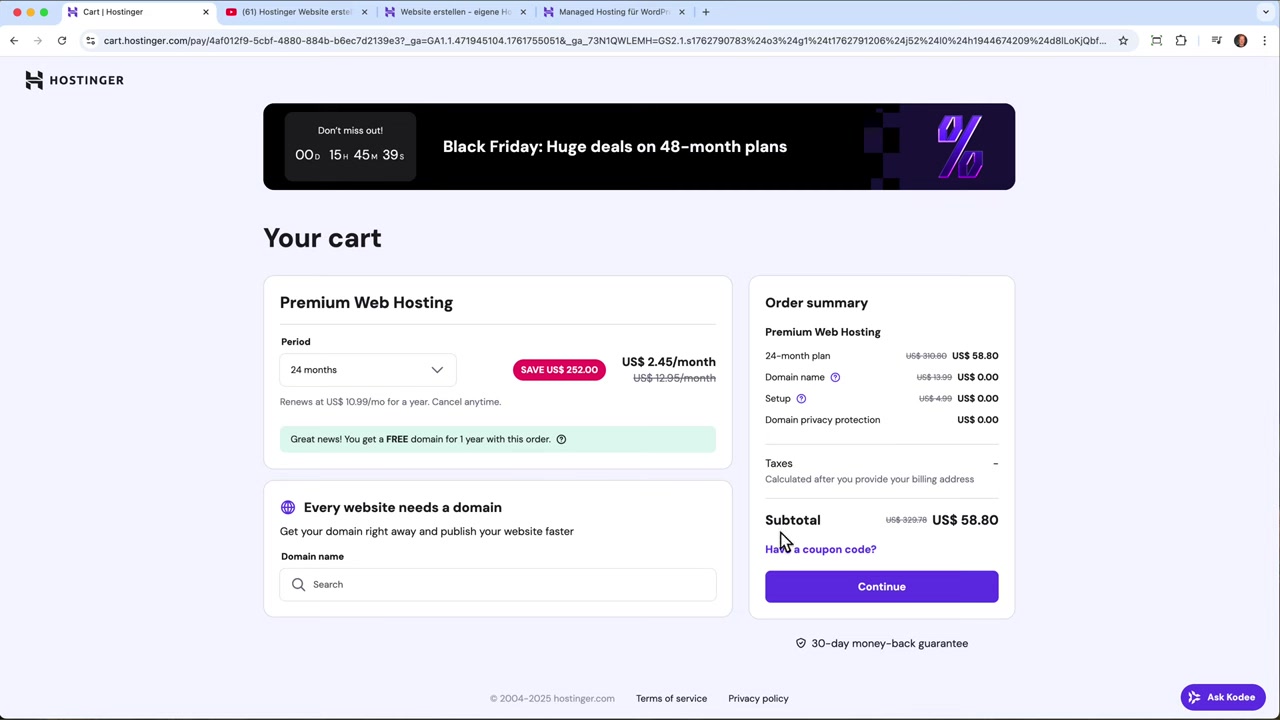
Task: Open the Have a coupon code link
Action: (820, 549)
